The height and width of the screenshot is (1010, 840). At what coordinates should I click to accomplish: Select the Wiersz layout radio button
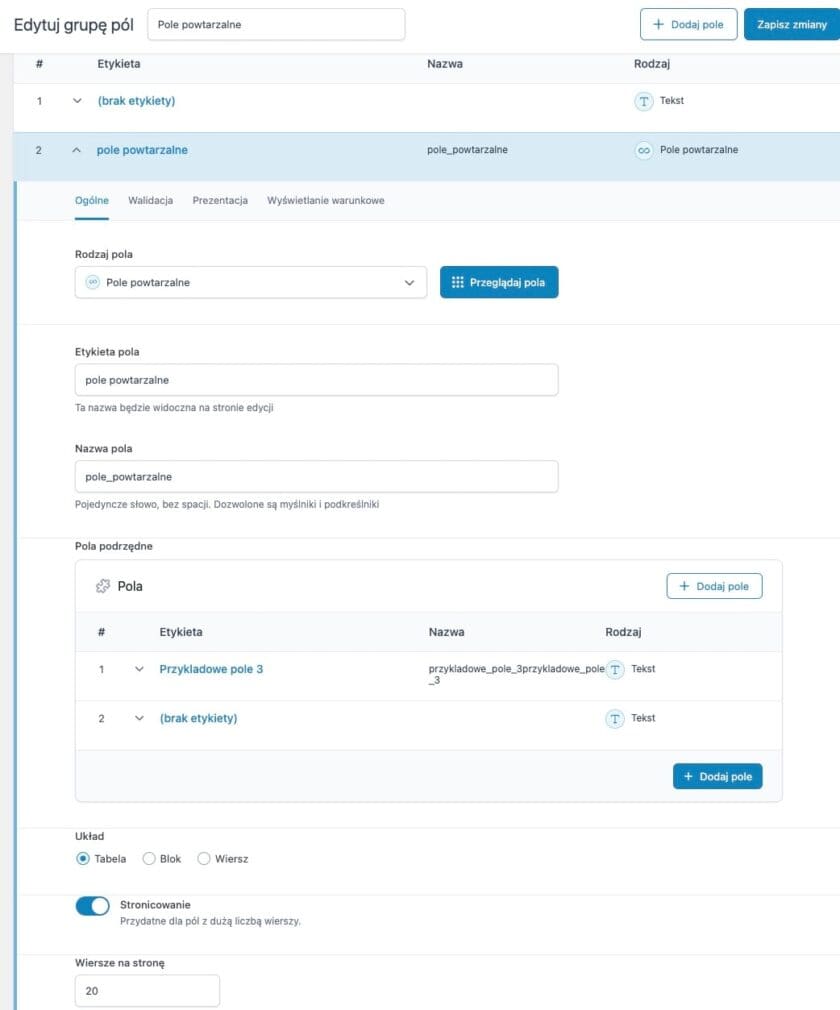[x=204, y=858]
